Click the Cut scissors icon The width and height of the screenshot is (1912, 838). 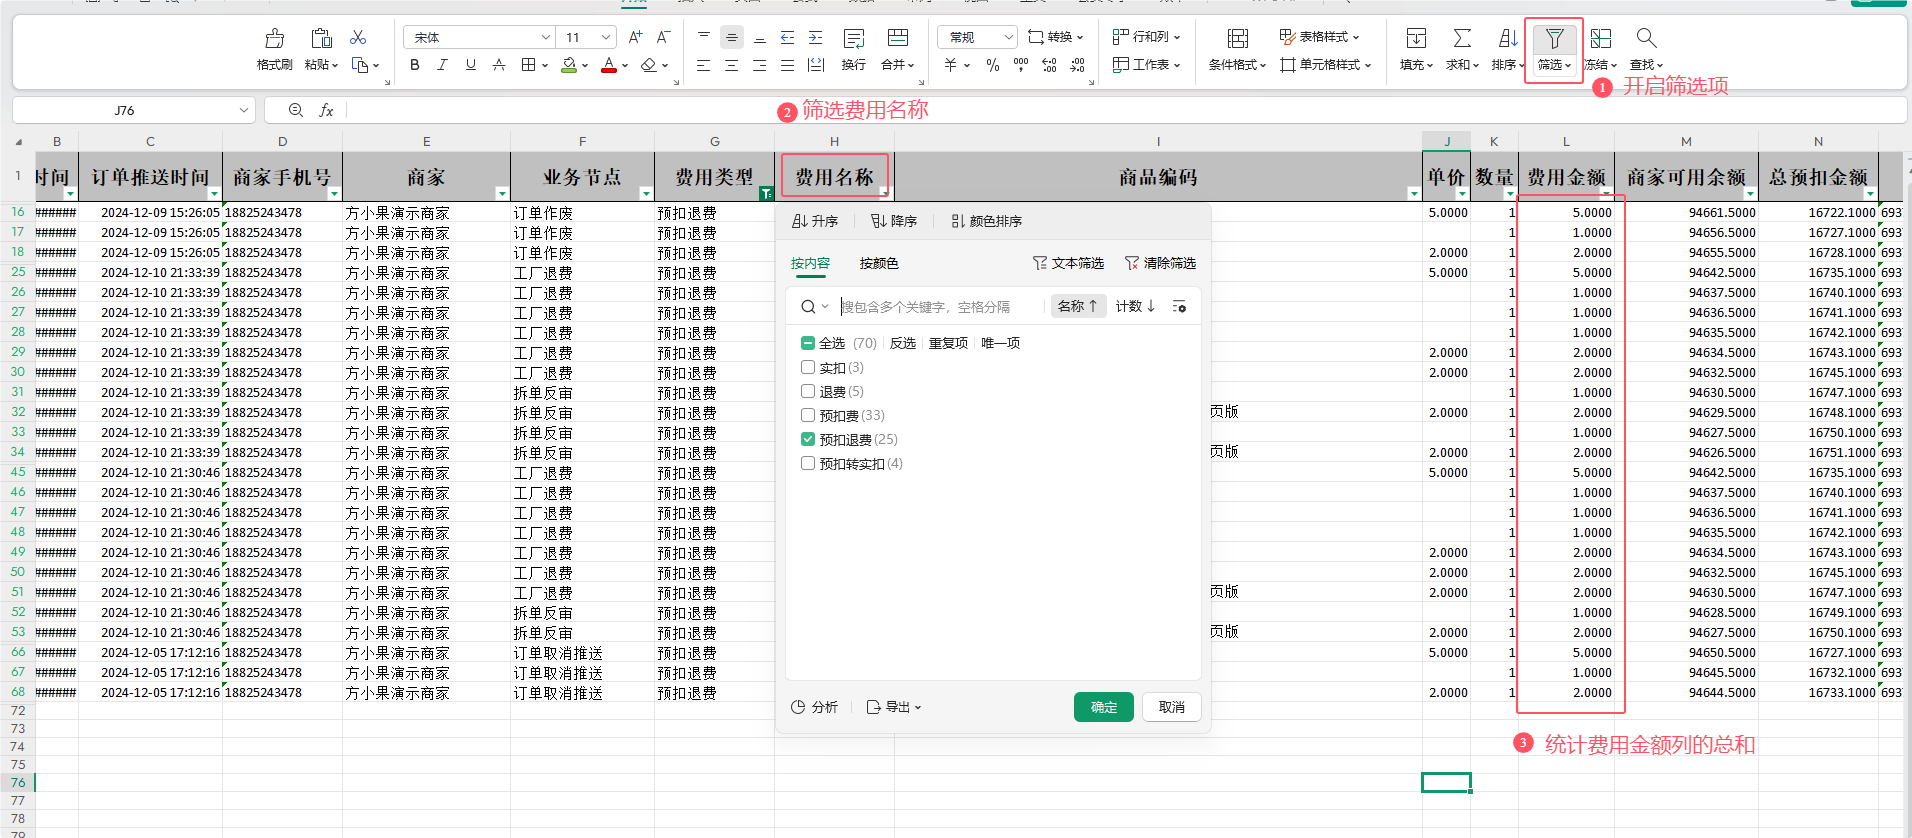(357, 37)
